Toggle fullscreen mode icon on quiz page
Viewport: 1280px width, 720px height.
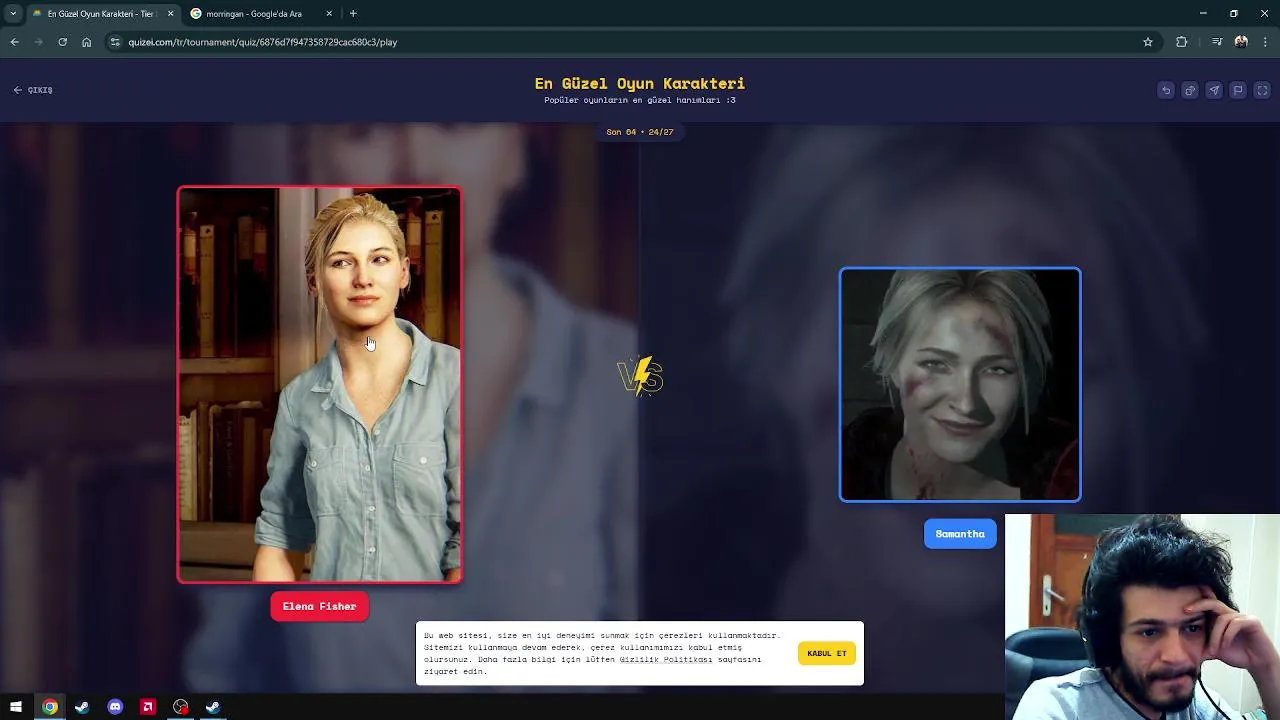point(1262,90)
